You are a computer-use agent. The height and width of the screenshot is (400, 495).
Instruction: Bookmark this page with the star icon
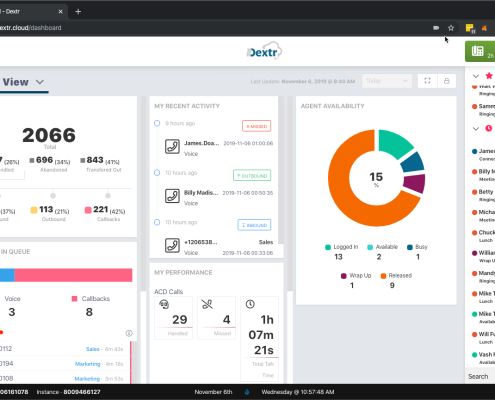click(451, 28)
